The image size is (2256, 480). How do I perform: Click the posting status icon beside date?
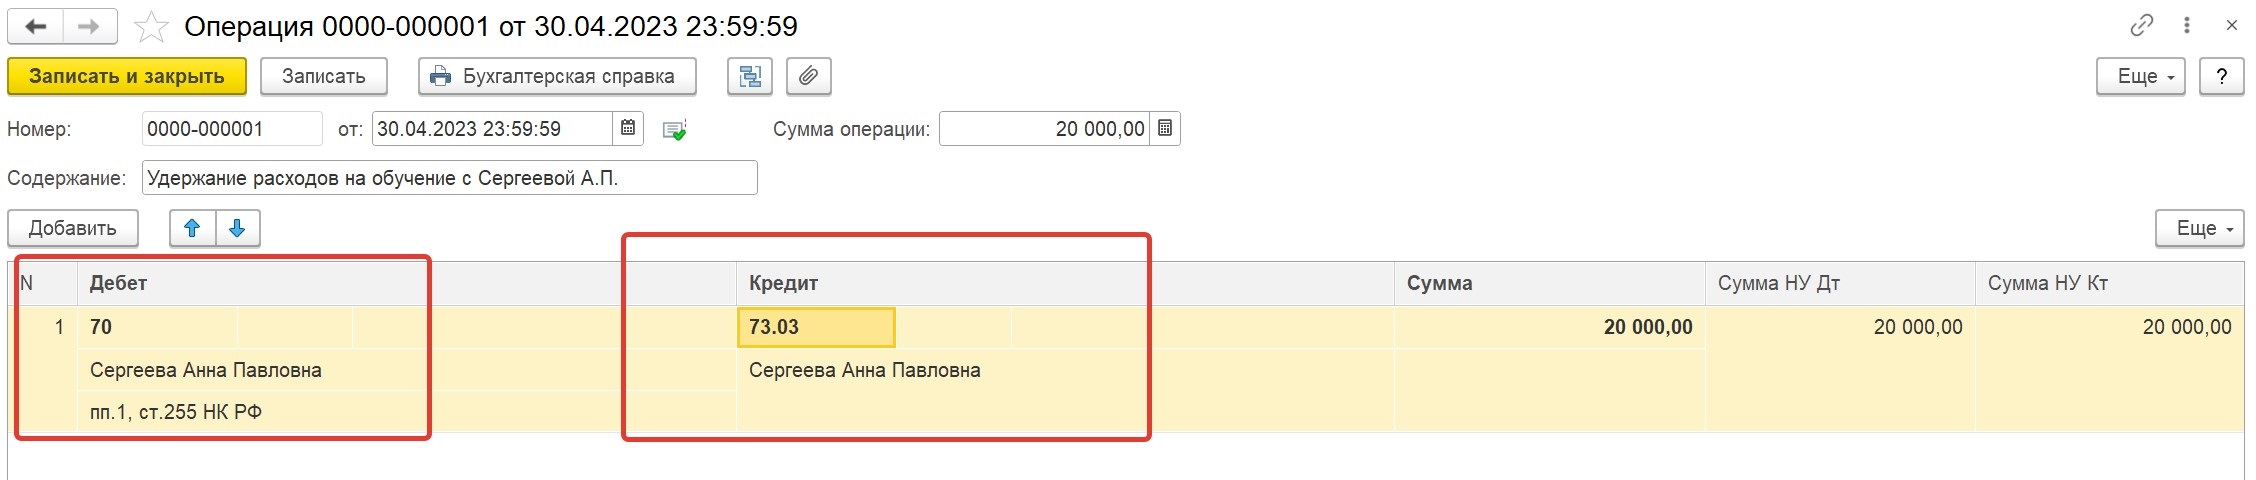point(675,130)
